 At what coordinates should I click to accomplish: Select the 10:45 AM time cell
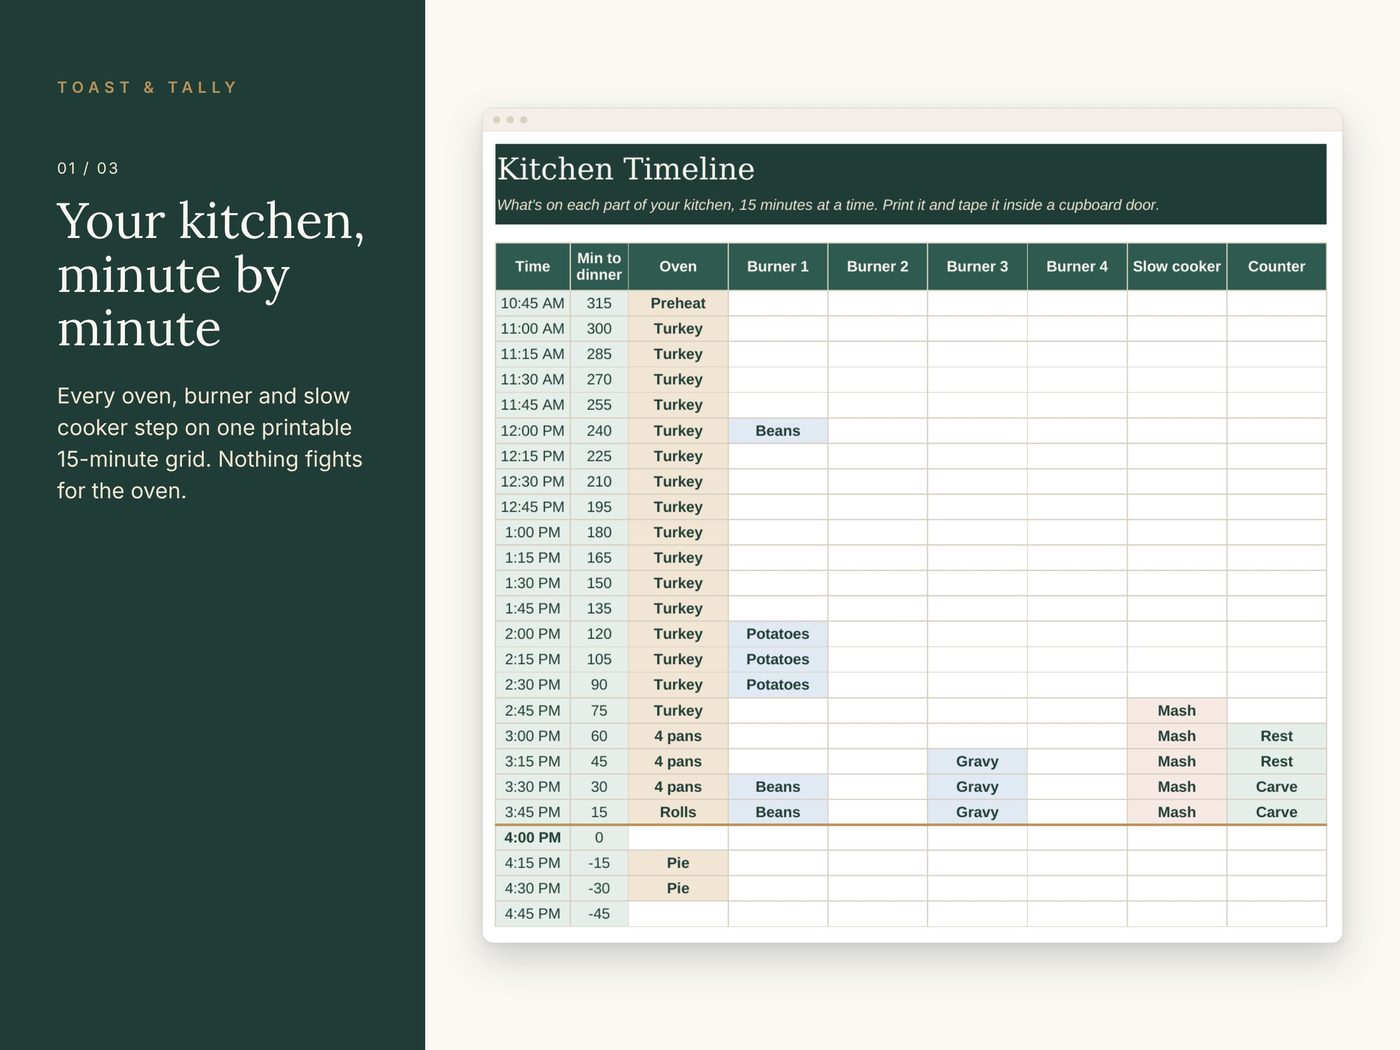click(533, 303)
